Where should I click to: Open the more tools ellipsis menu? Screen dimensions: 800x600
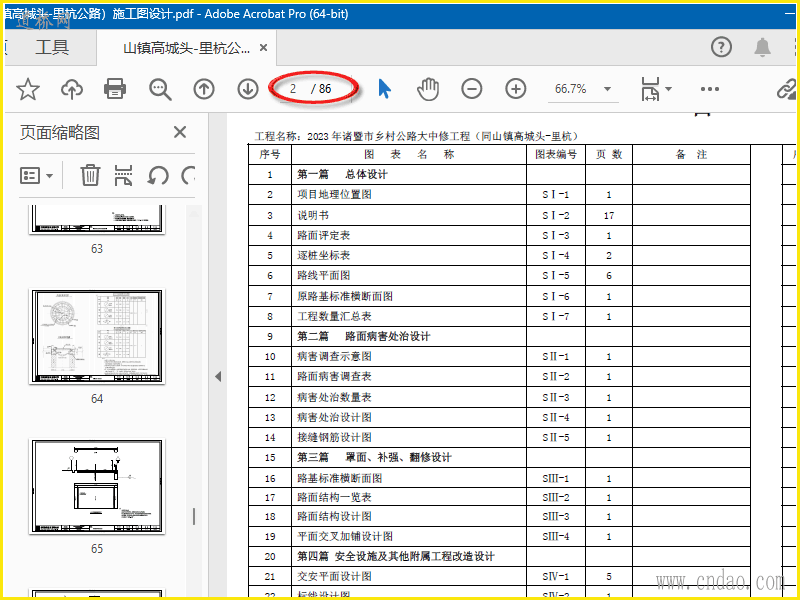pos(710,89)
